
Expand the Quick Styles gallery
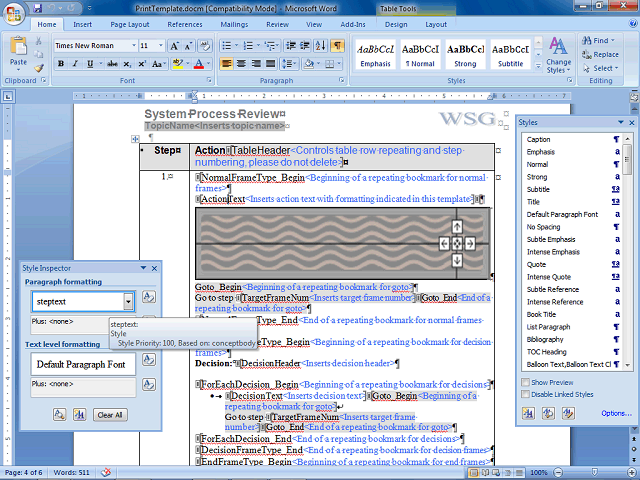[538, 65]
